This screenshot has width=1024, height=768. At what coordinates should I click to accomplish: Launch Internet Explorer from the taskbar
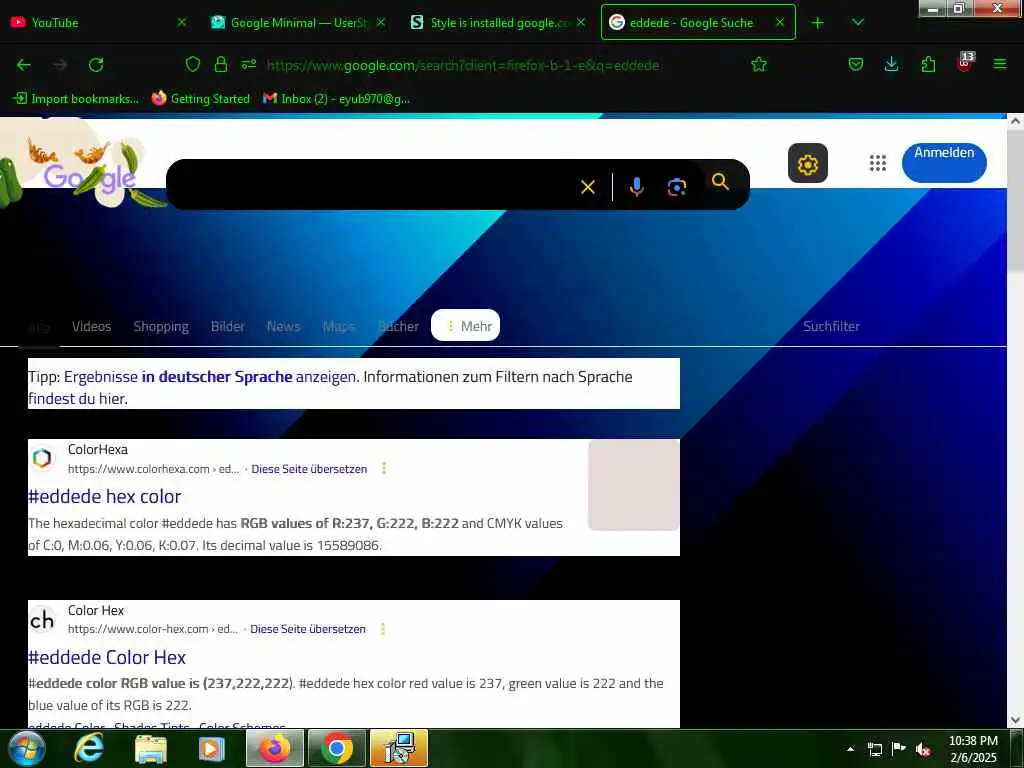[88, 748]
